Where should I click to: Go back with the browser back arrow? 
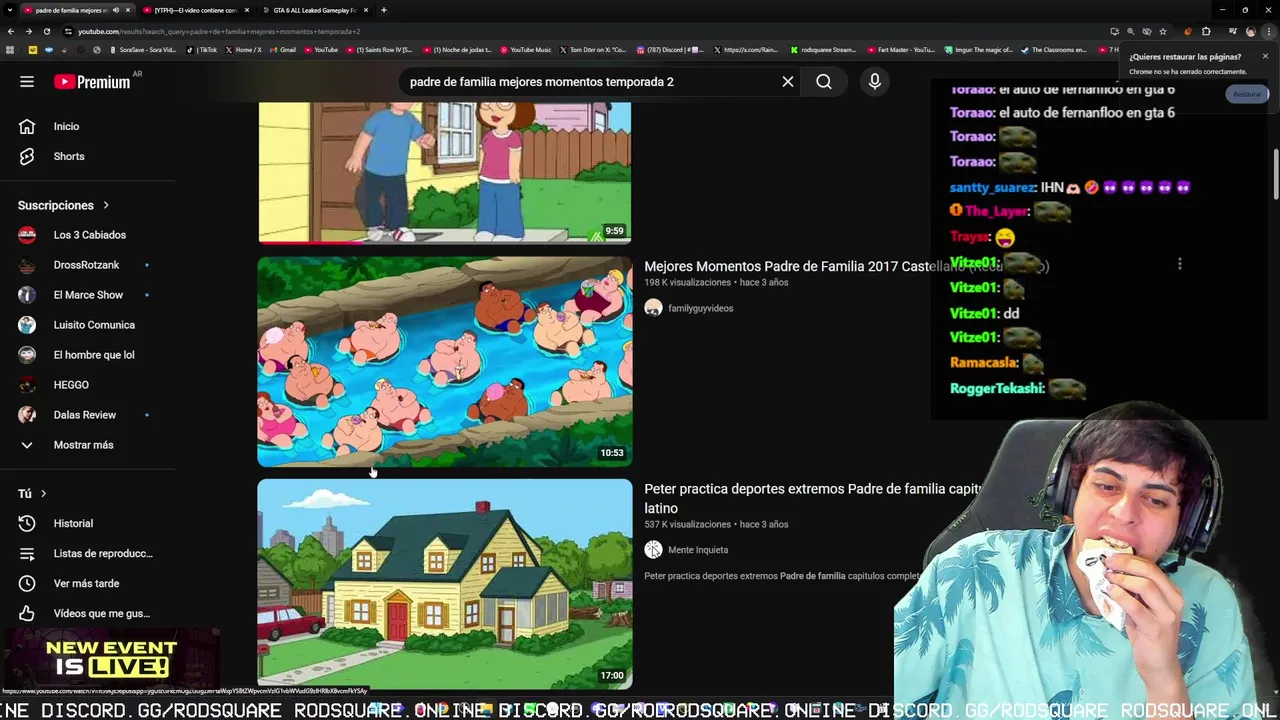11,31
